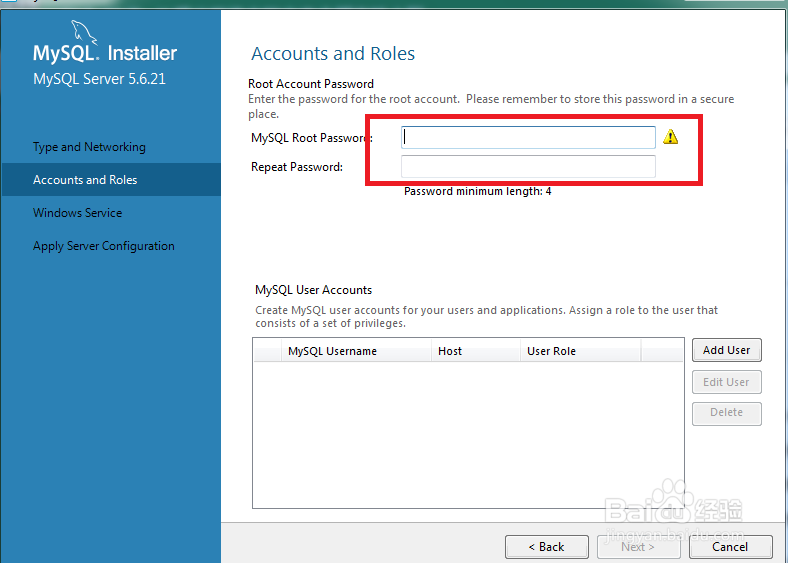The width and height of the screenshot is (788, 563).
Task: Click the Password minimum length: 4 note
Action: [477, 191]
